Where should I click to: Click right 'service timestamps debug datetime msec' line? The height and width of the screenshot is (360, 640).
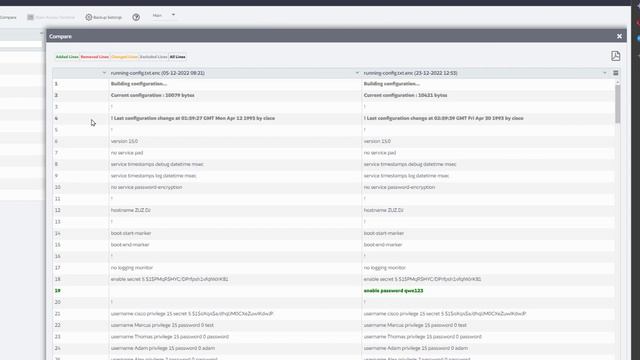(410, 164)
